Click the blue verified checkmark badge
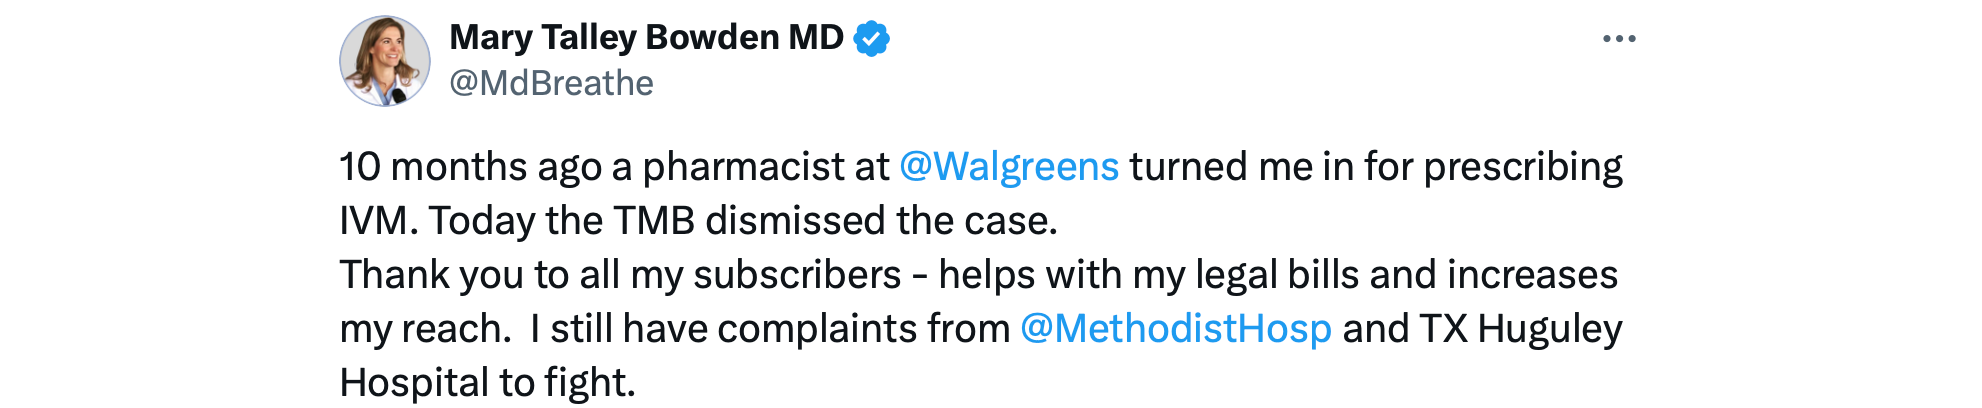1982x408 pixels. (x=872, y=39)
